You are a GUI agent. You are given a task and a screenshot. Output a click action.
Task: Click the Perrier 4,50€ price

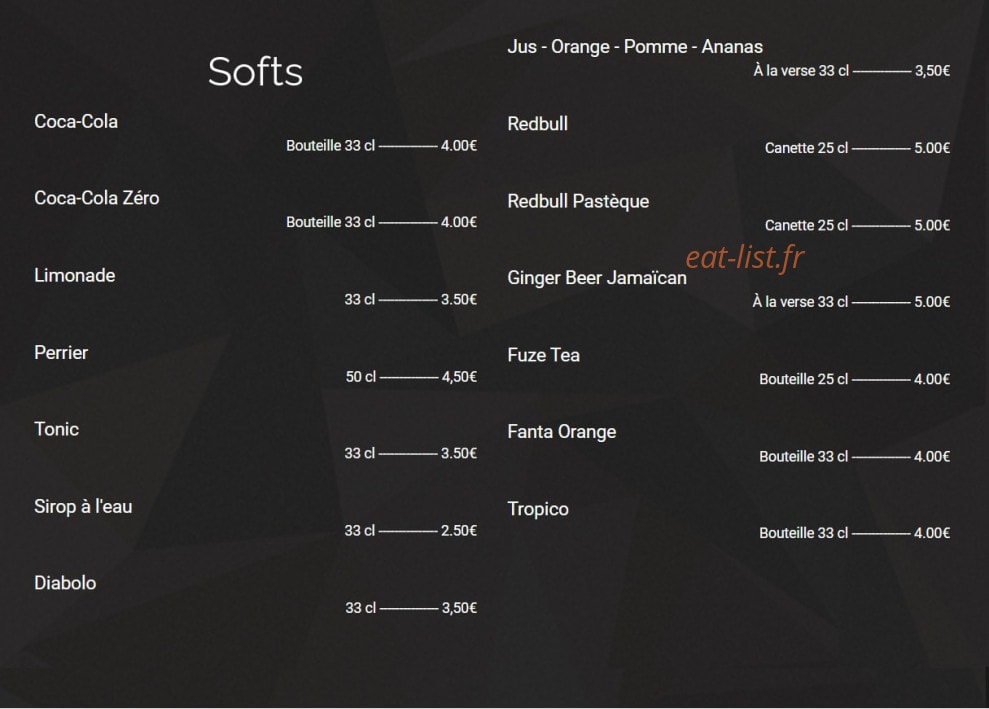pos(459,377)
